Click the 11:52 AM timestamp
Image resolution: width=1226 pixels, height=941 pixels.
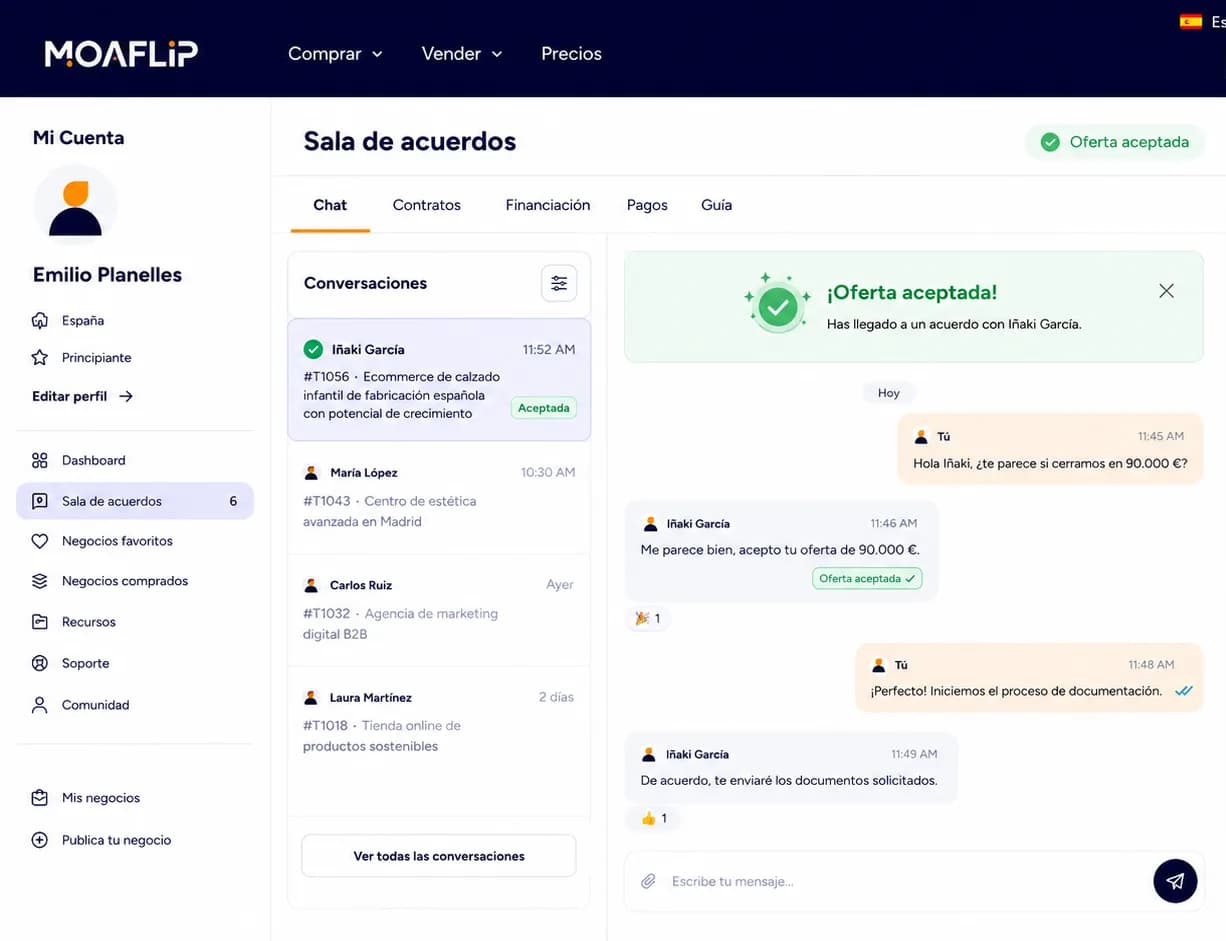coord(549,350)
